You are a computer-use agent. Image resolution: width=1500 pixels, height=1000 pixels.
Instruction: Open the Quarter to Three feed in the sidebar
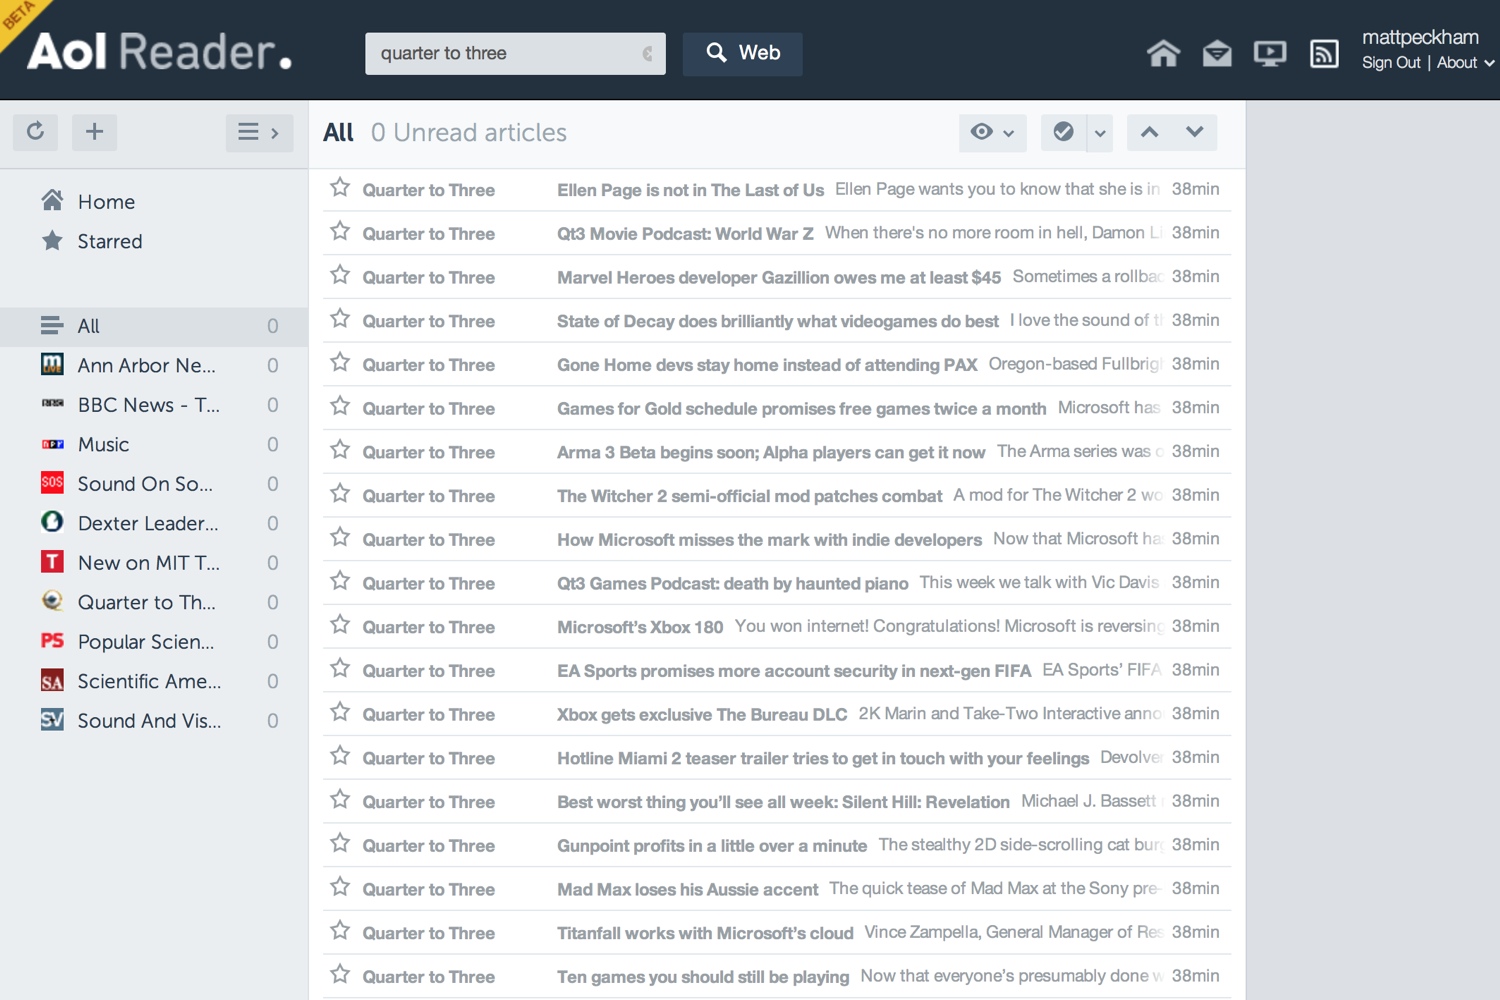(x=146, y=602)
